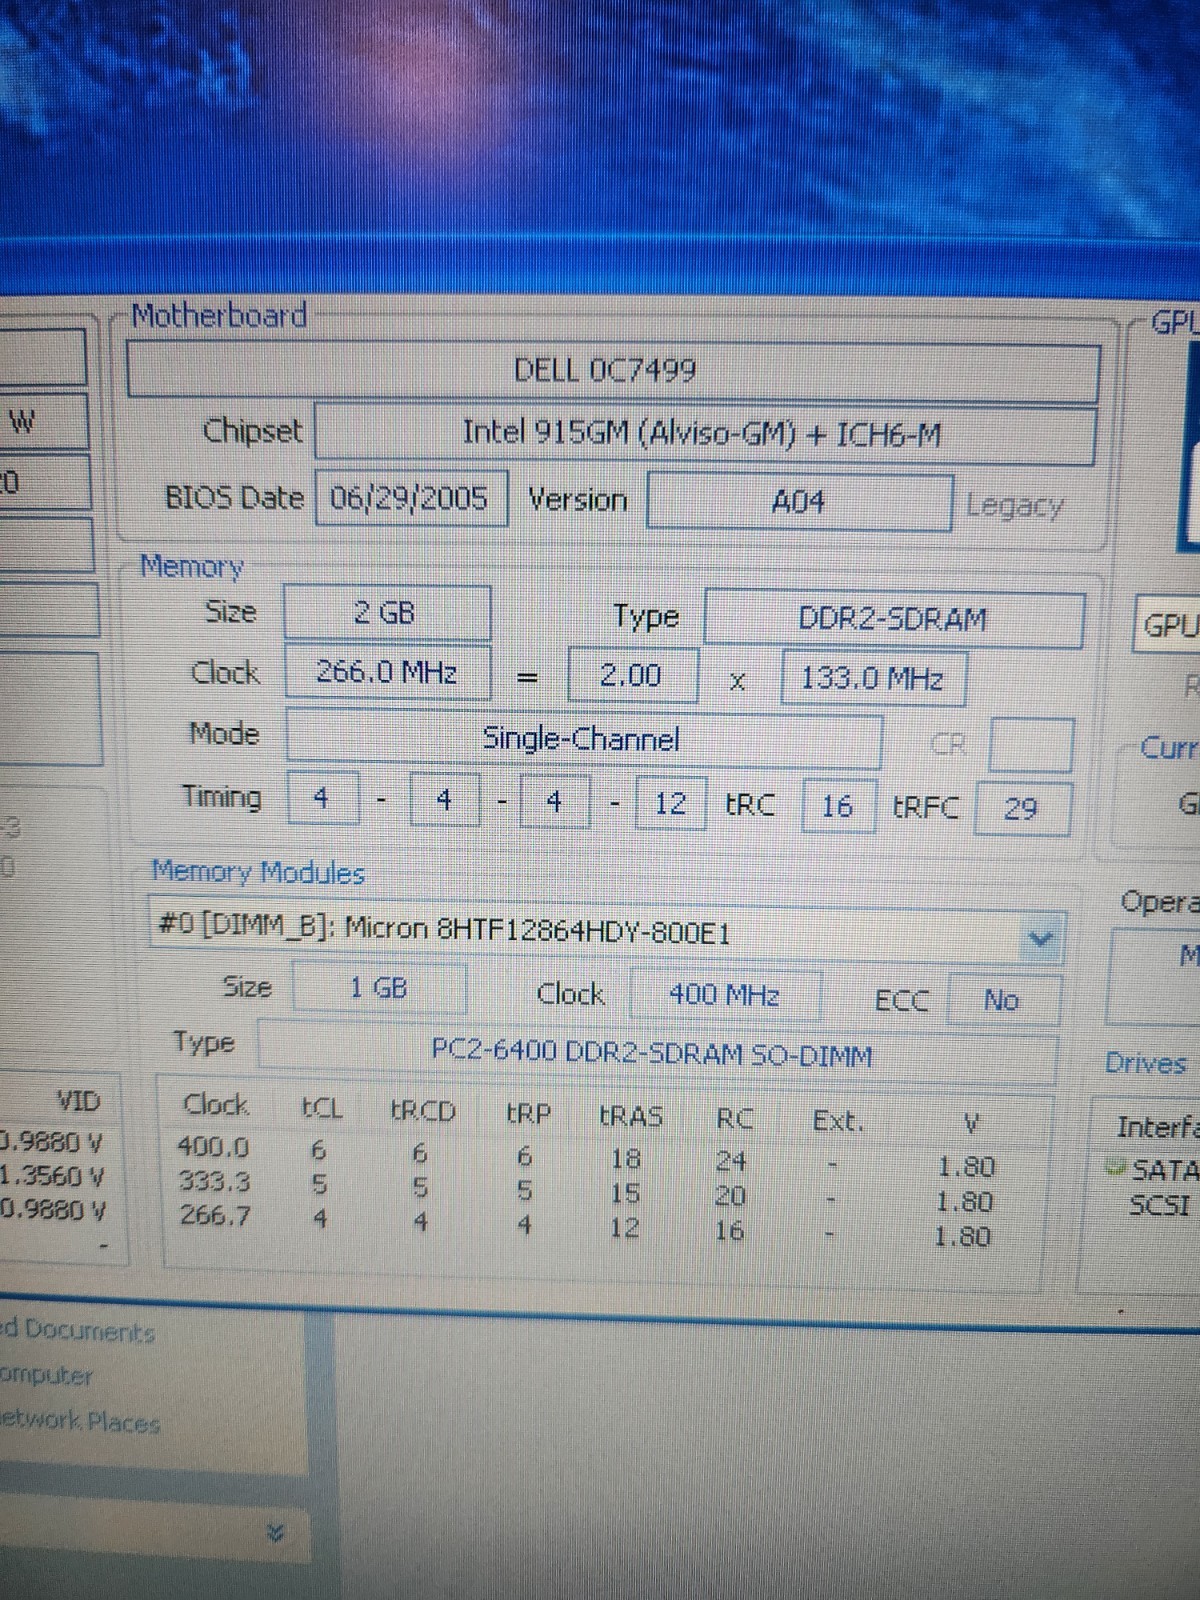The image size is (1200, 1600).
Task: Click the Memory Modules section label
Action: point(258,872)
